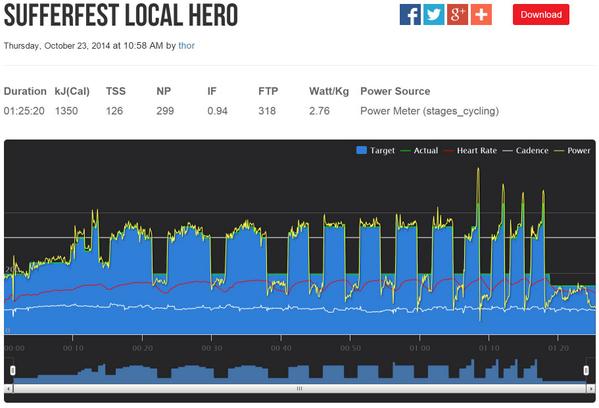Click the 00:40 time axis label
599x408 pixels.
281,348
